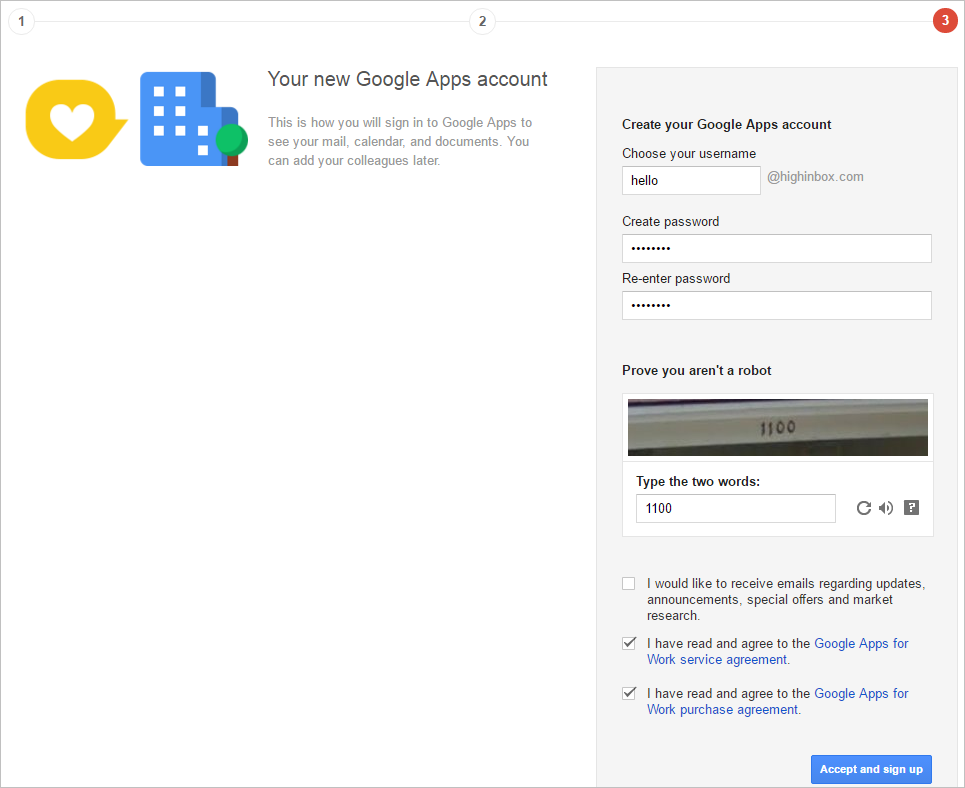Screen dimensions: 965x788
Task: Go to step 1 circle
Action: [x=22, y=22]
